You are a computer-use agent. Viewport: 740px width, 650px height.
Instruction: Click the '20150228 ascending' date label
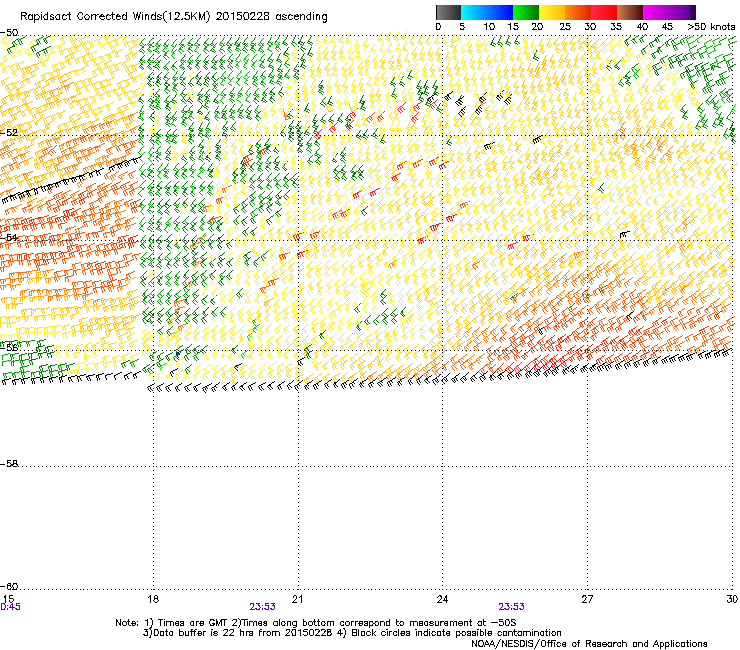271,17
